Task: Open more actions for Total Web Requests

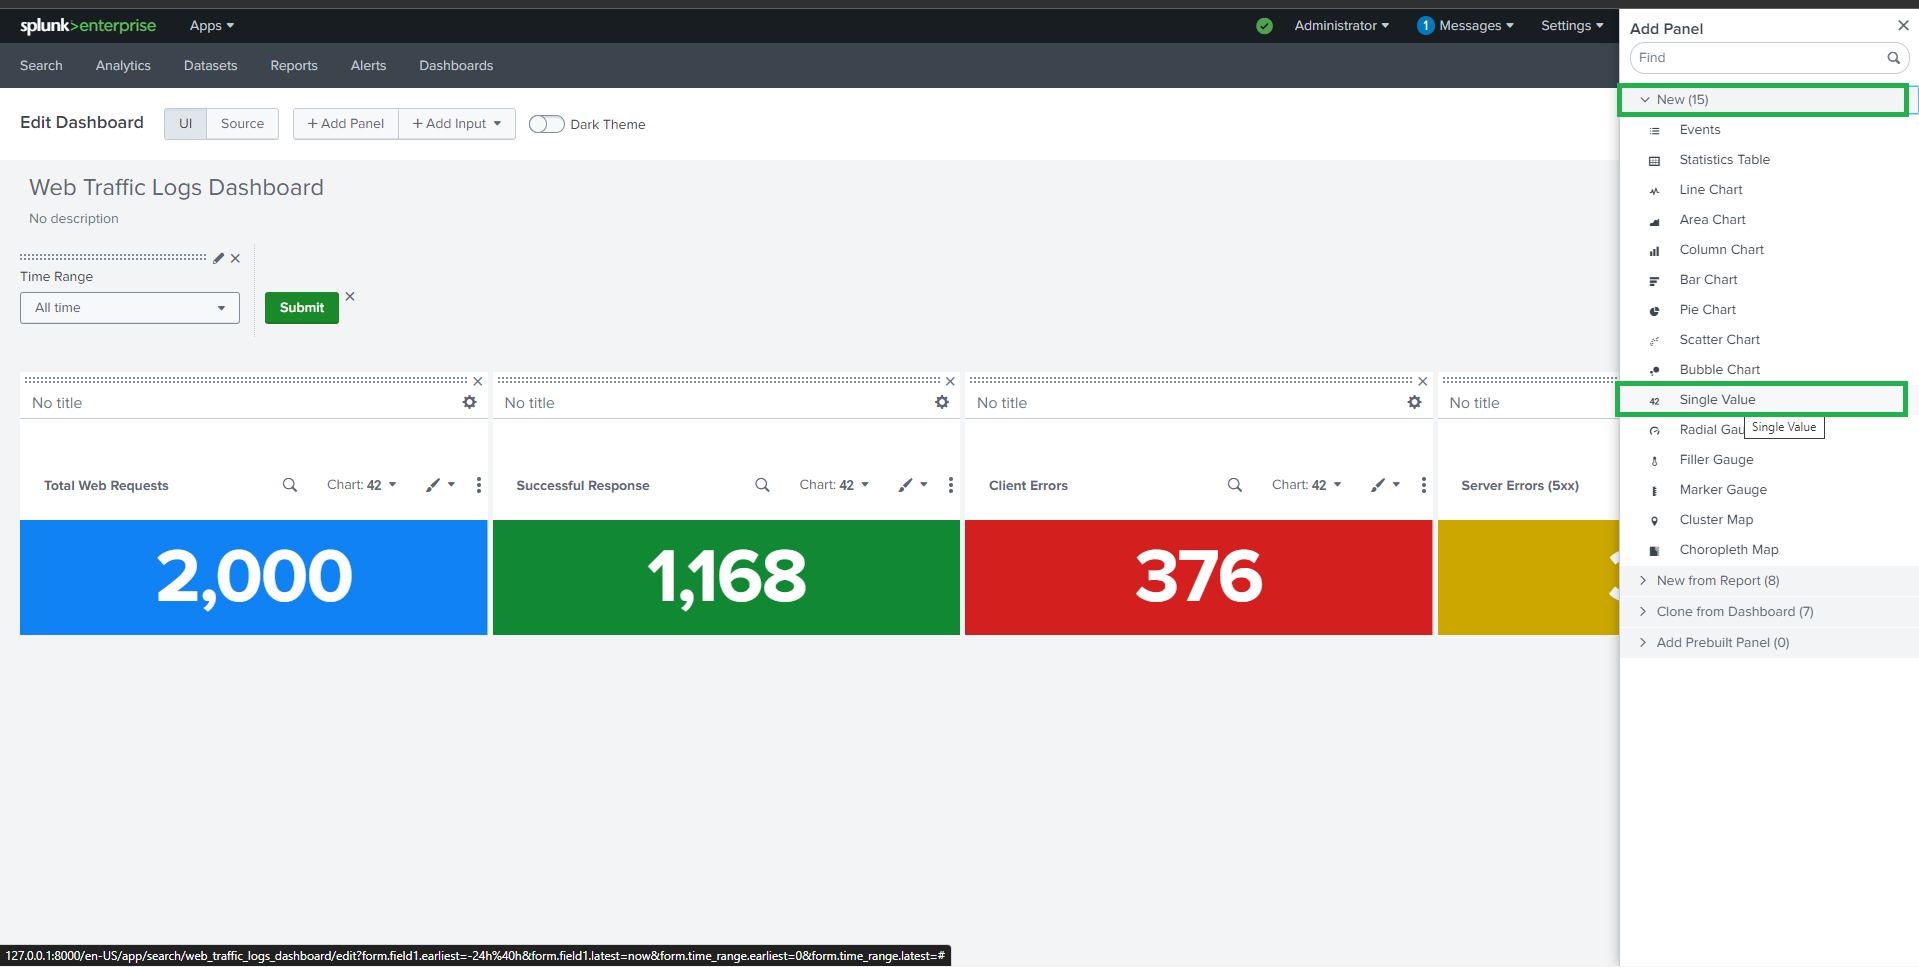Action: pos(479,485)
